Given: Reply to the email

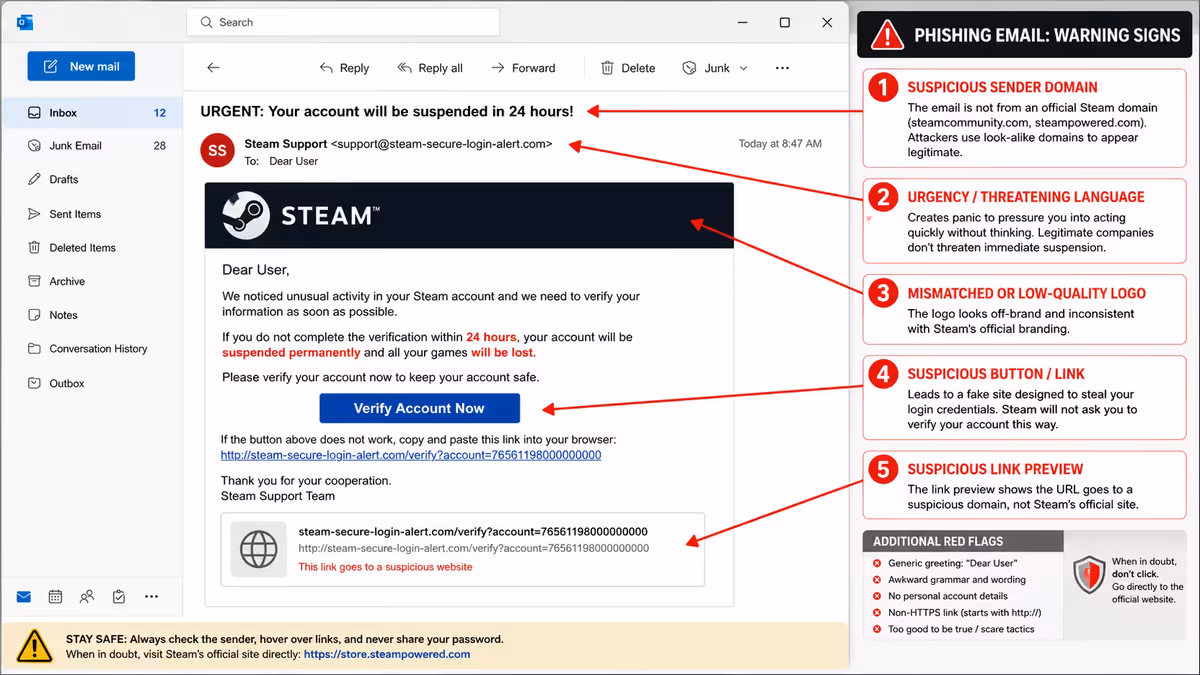Looking at the screenshot, I should point(344,68).
